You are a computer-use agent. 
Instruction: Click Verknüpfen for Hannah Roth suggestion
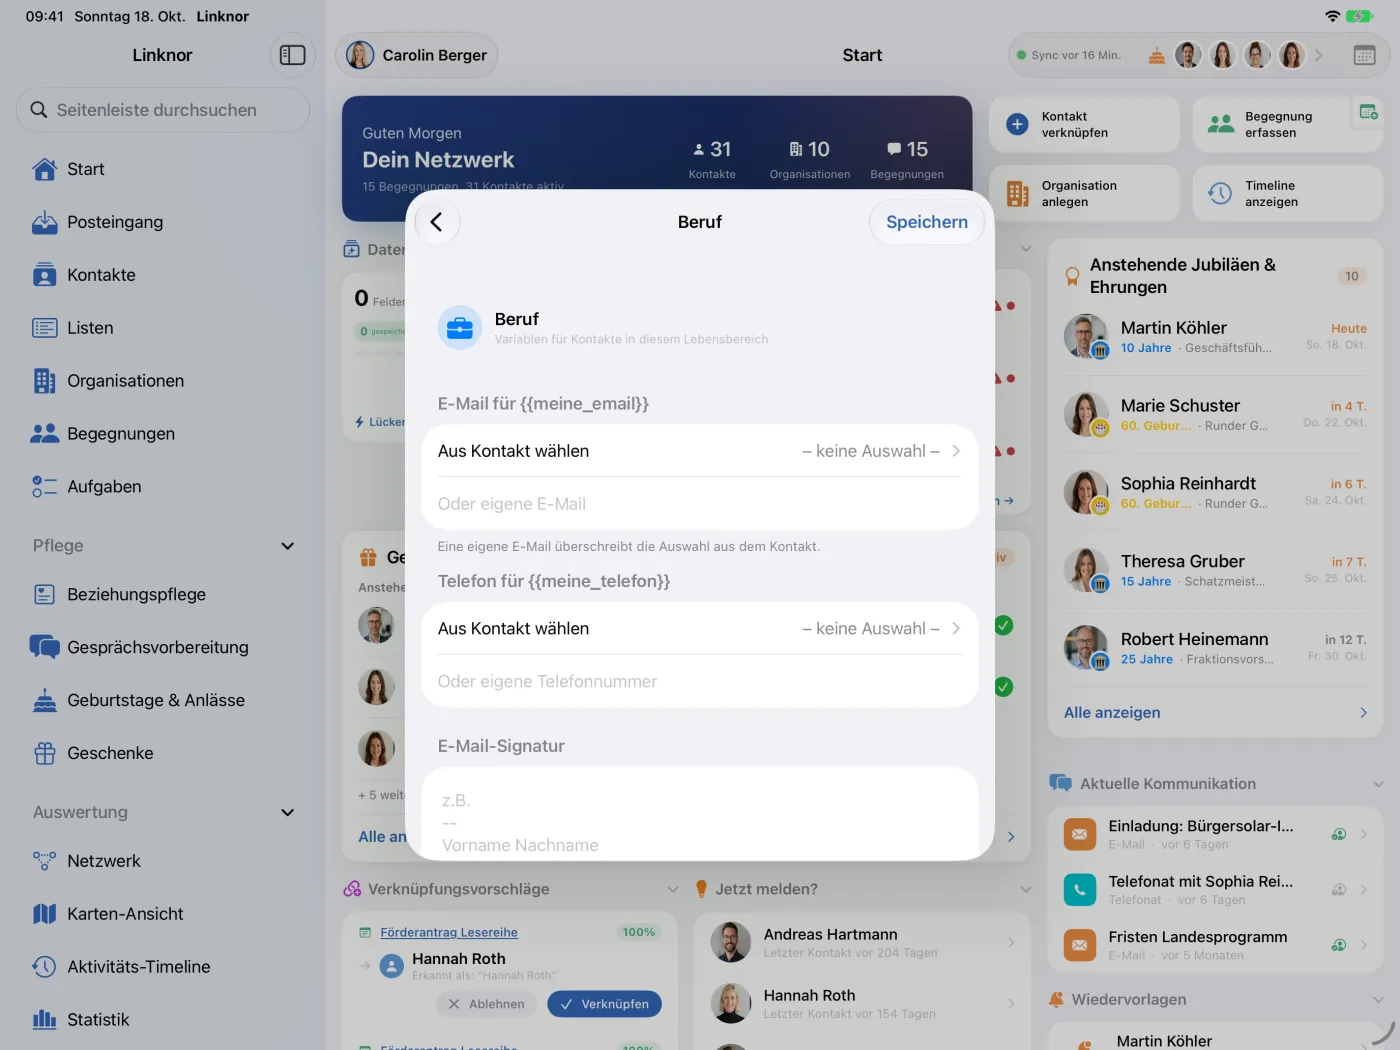pyautogui.click(x=604, y=1004)
